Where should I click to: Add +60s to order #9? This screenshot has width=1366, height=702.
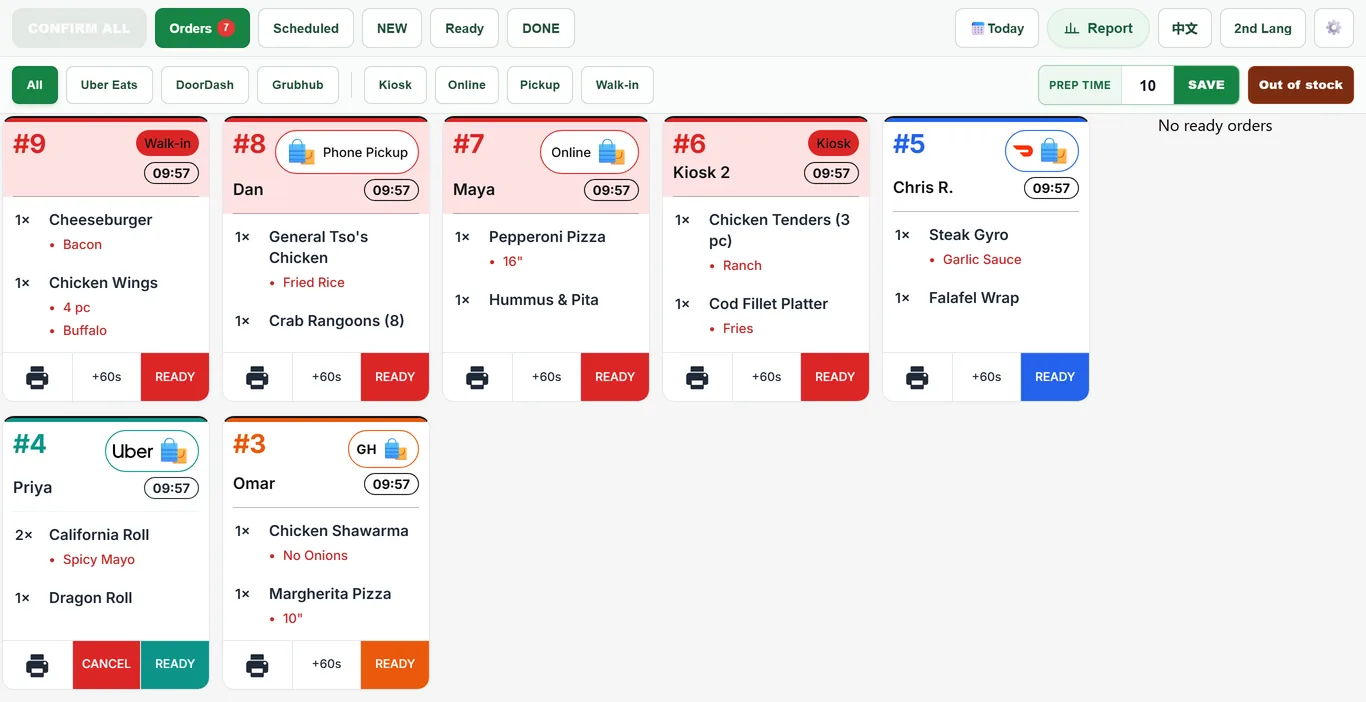(106, 377)
